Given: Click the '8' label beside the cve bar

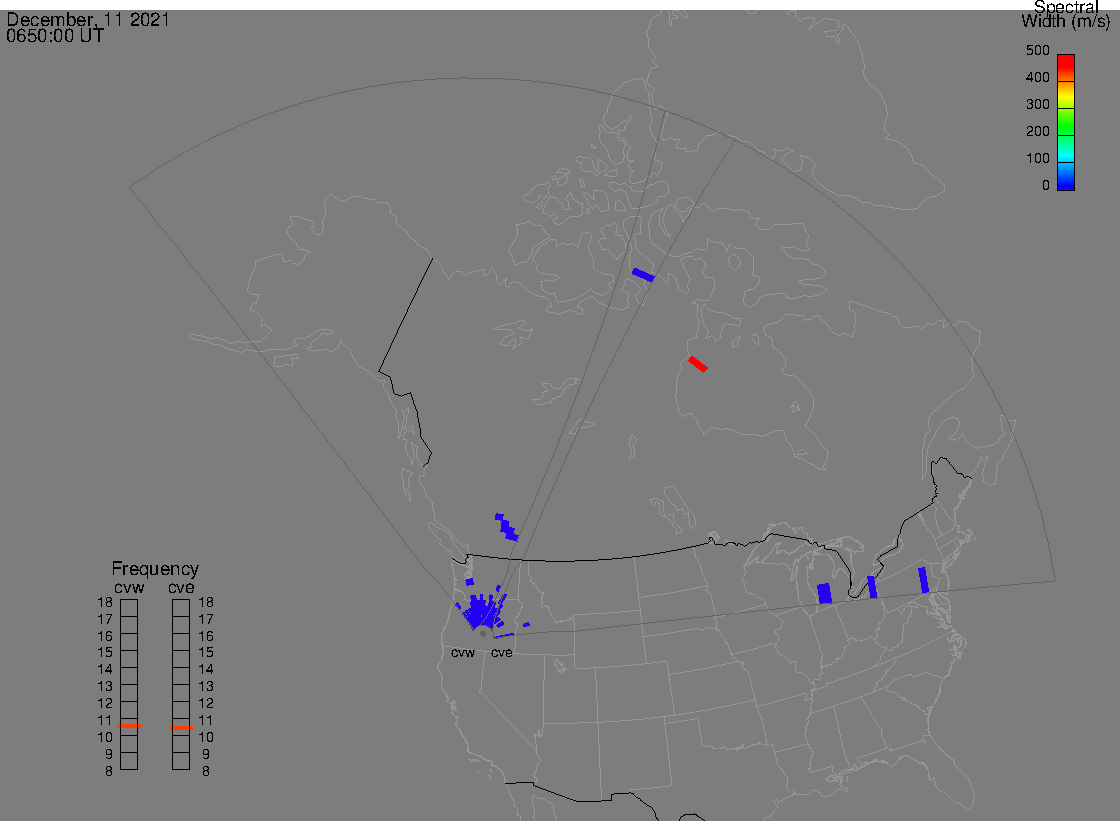Looking at the screenshot, I should point(206,772).
